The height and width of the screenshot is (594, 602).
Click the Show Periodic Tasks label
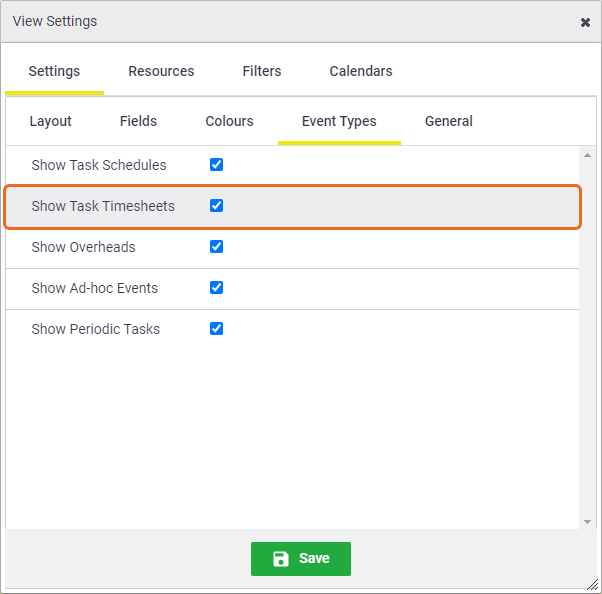[x=96, y=329]
